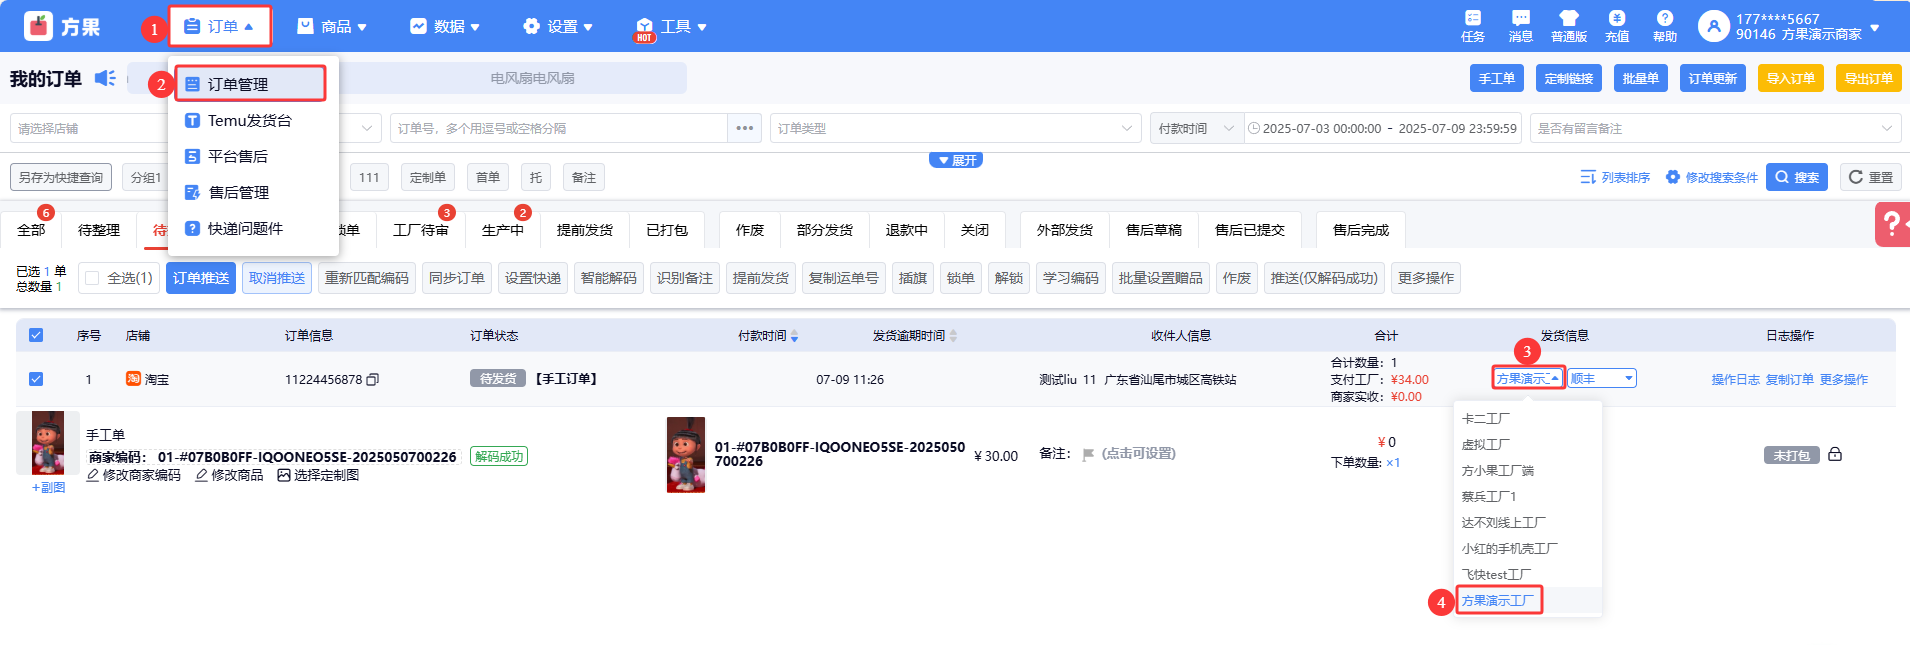The width and height of the screenshot is (1910, 645).
Task: Open the 顺丰 courier dropdown
Action: click(1602, 378)
